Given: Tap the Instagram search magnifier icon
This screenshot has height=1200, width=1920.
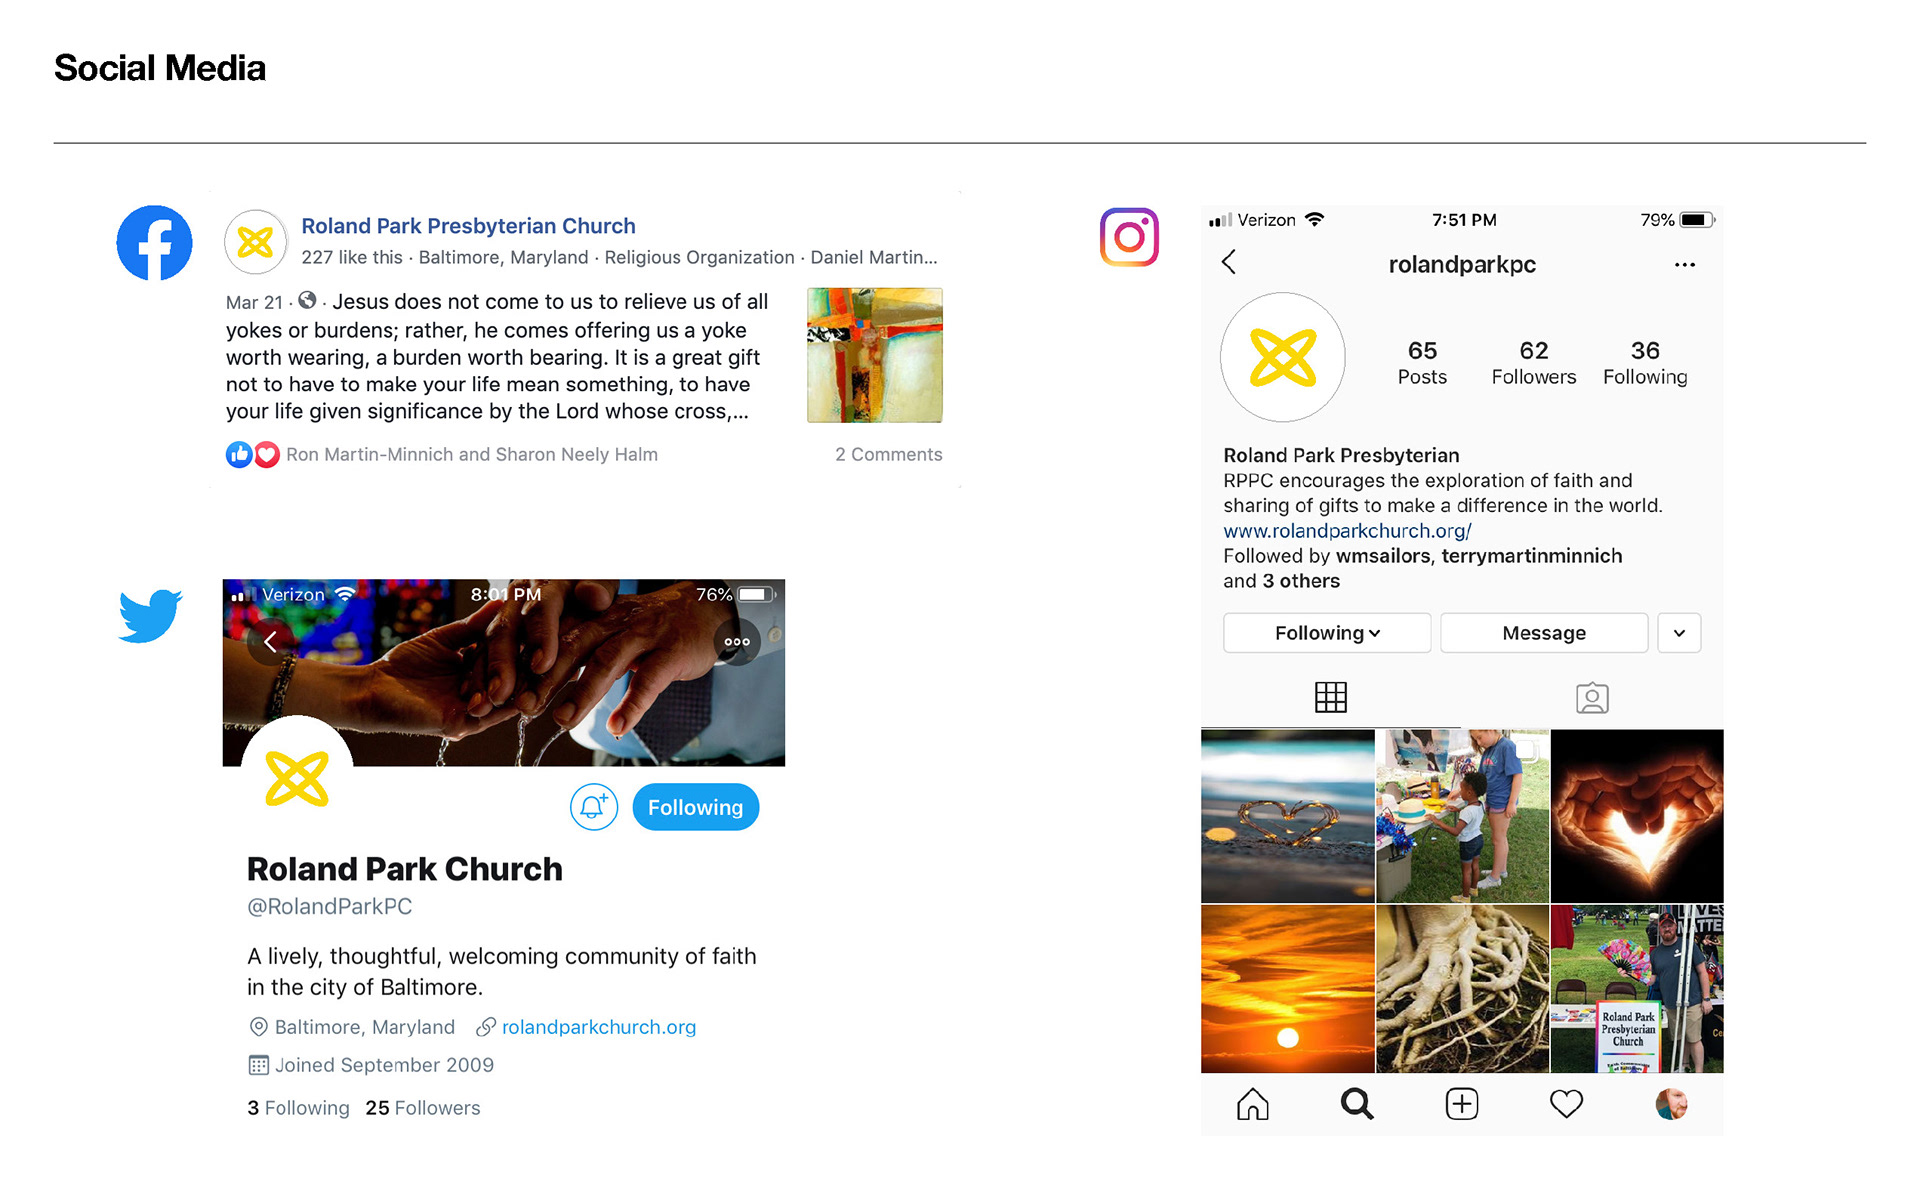Looking at the screenshot, I should click(1357, 1104).
